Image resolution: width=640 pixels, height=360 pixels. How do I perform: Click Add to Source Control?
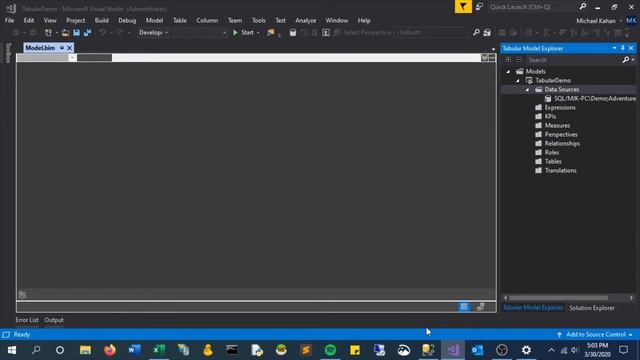[x=595, y=335]
